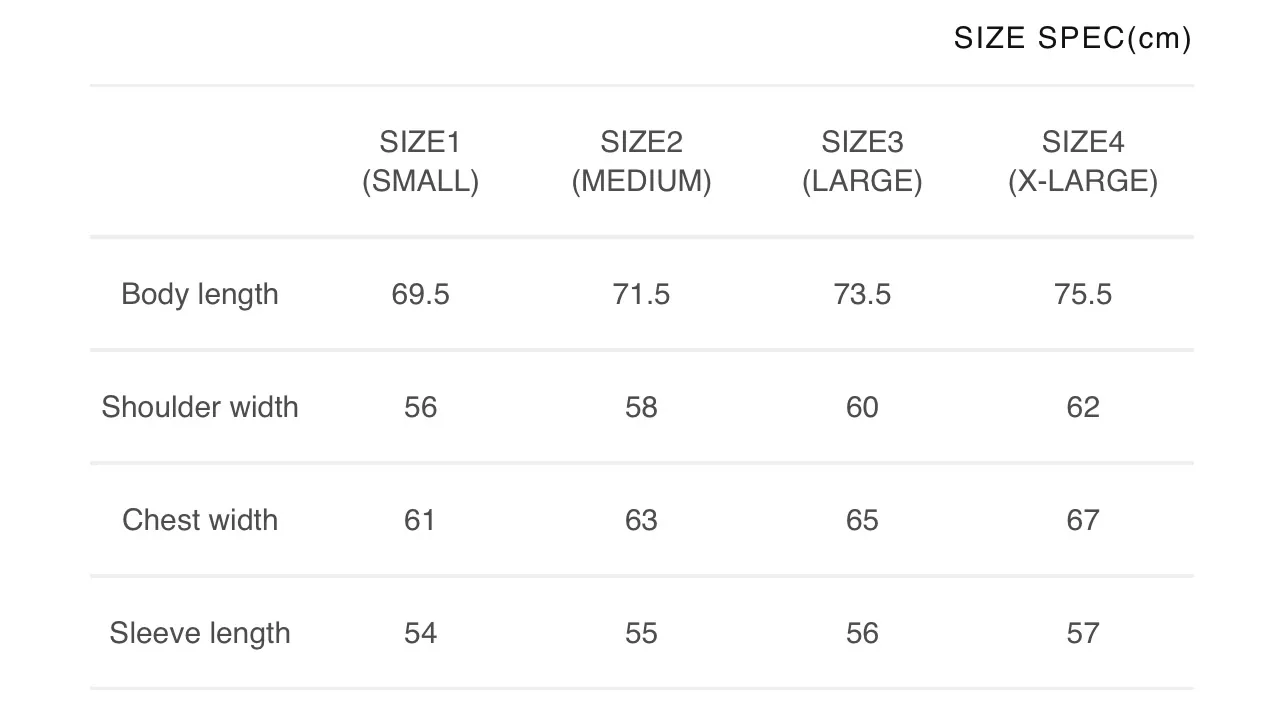Select the 54 sleeve length value

(x=420, y=633)
